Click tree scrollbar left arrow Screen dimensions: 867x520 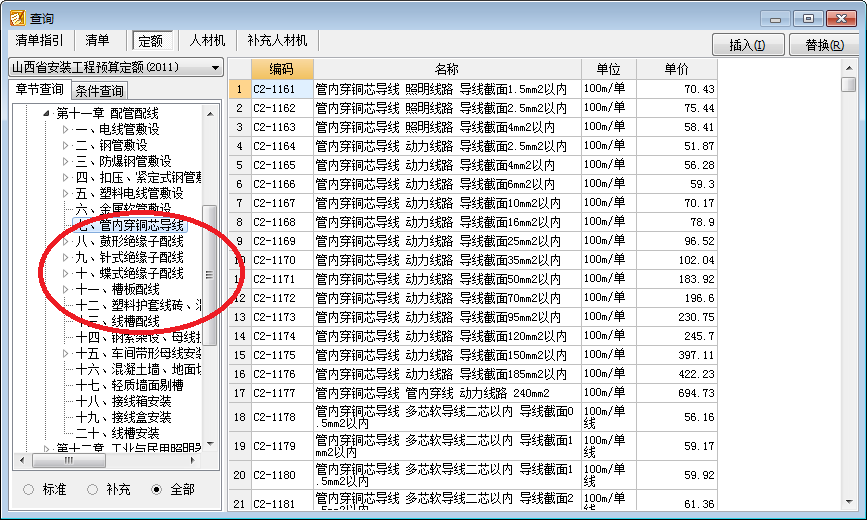pos(22,460)
